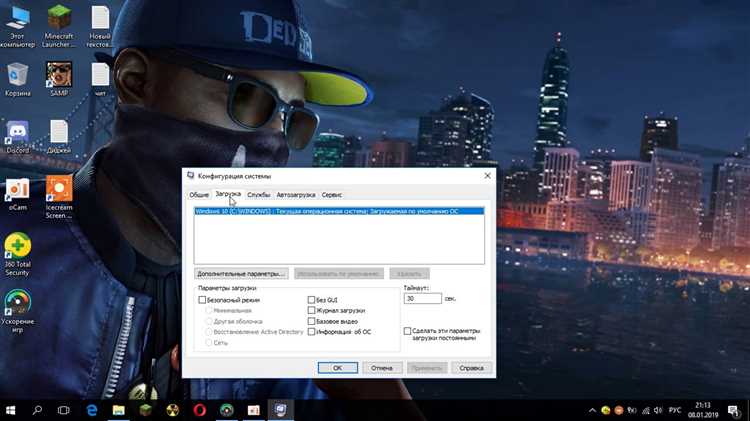Click the Применить button
Viewport: 750px width, 421px height.
click(427, 368)
